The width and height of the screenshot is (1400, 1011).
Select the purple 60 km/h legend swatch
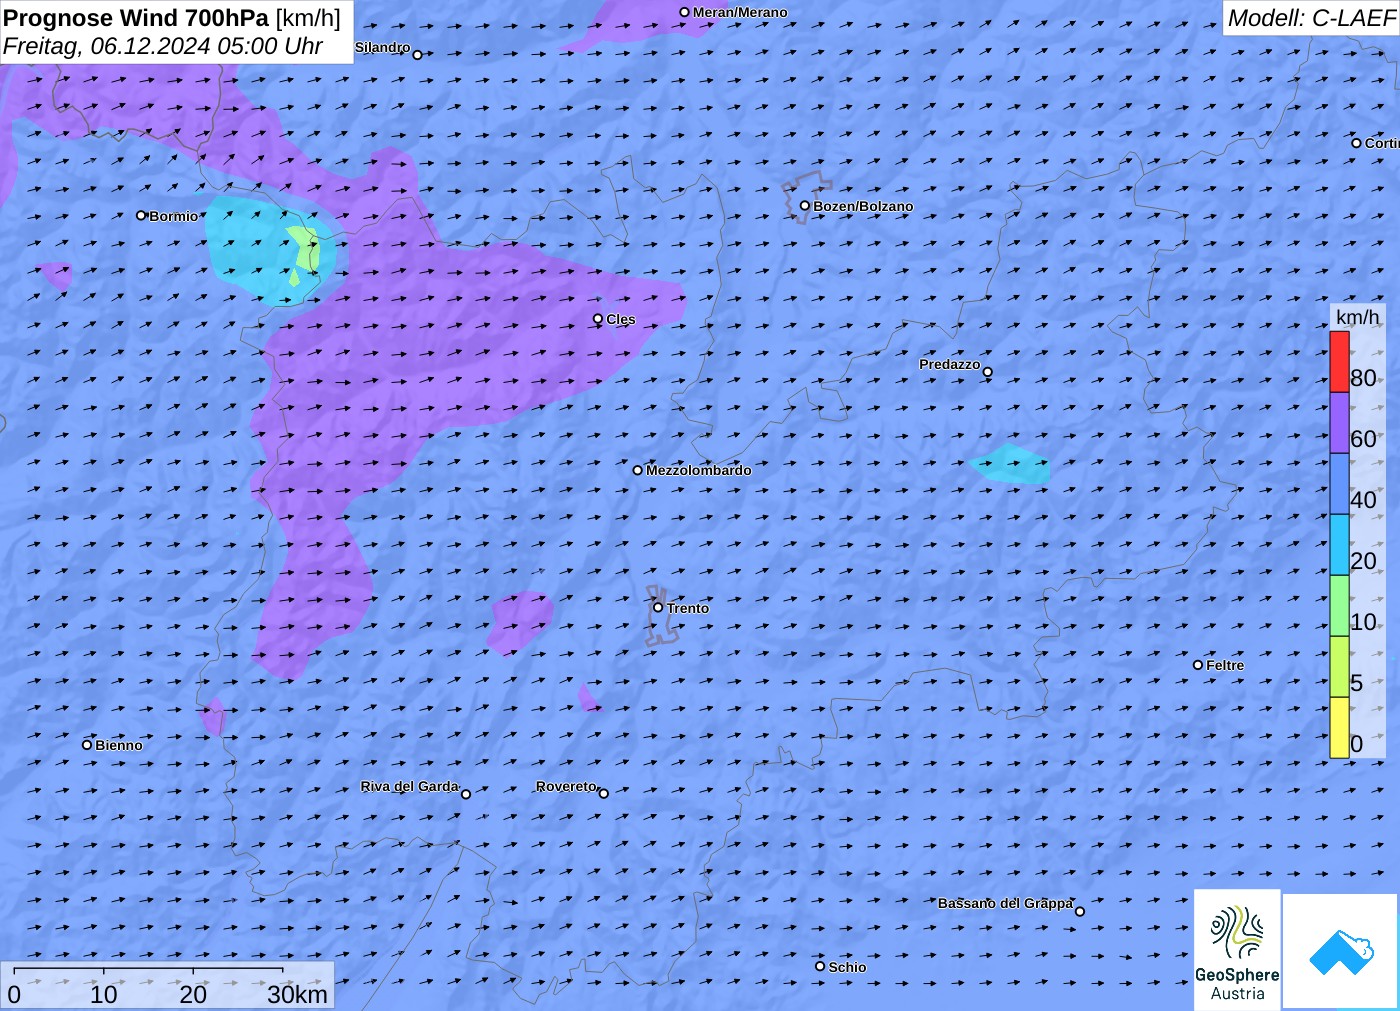[x=1339, y=423]
